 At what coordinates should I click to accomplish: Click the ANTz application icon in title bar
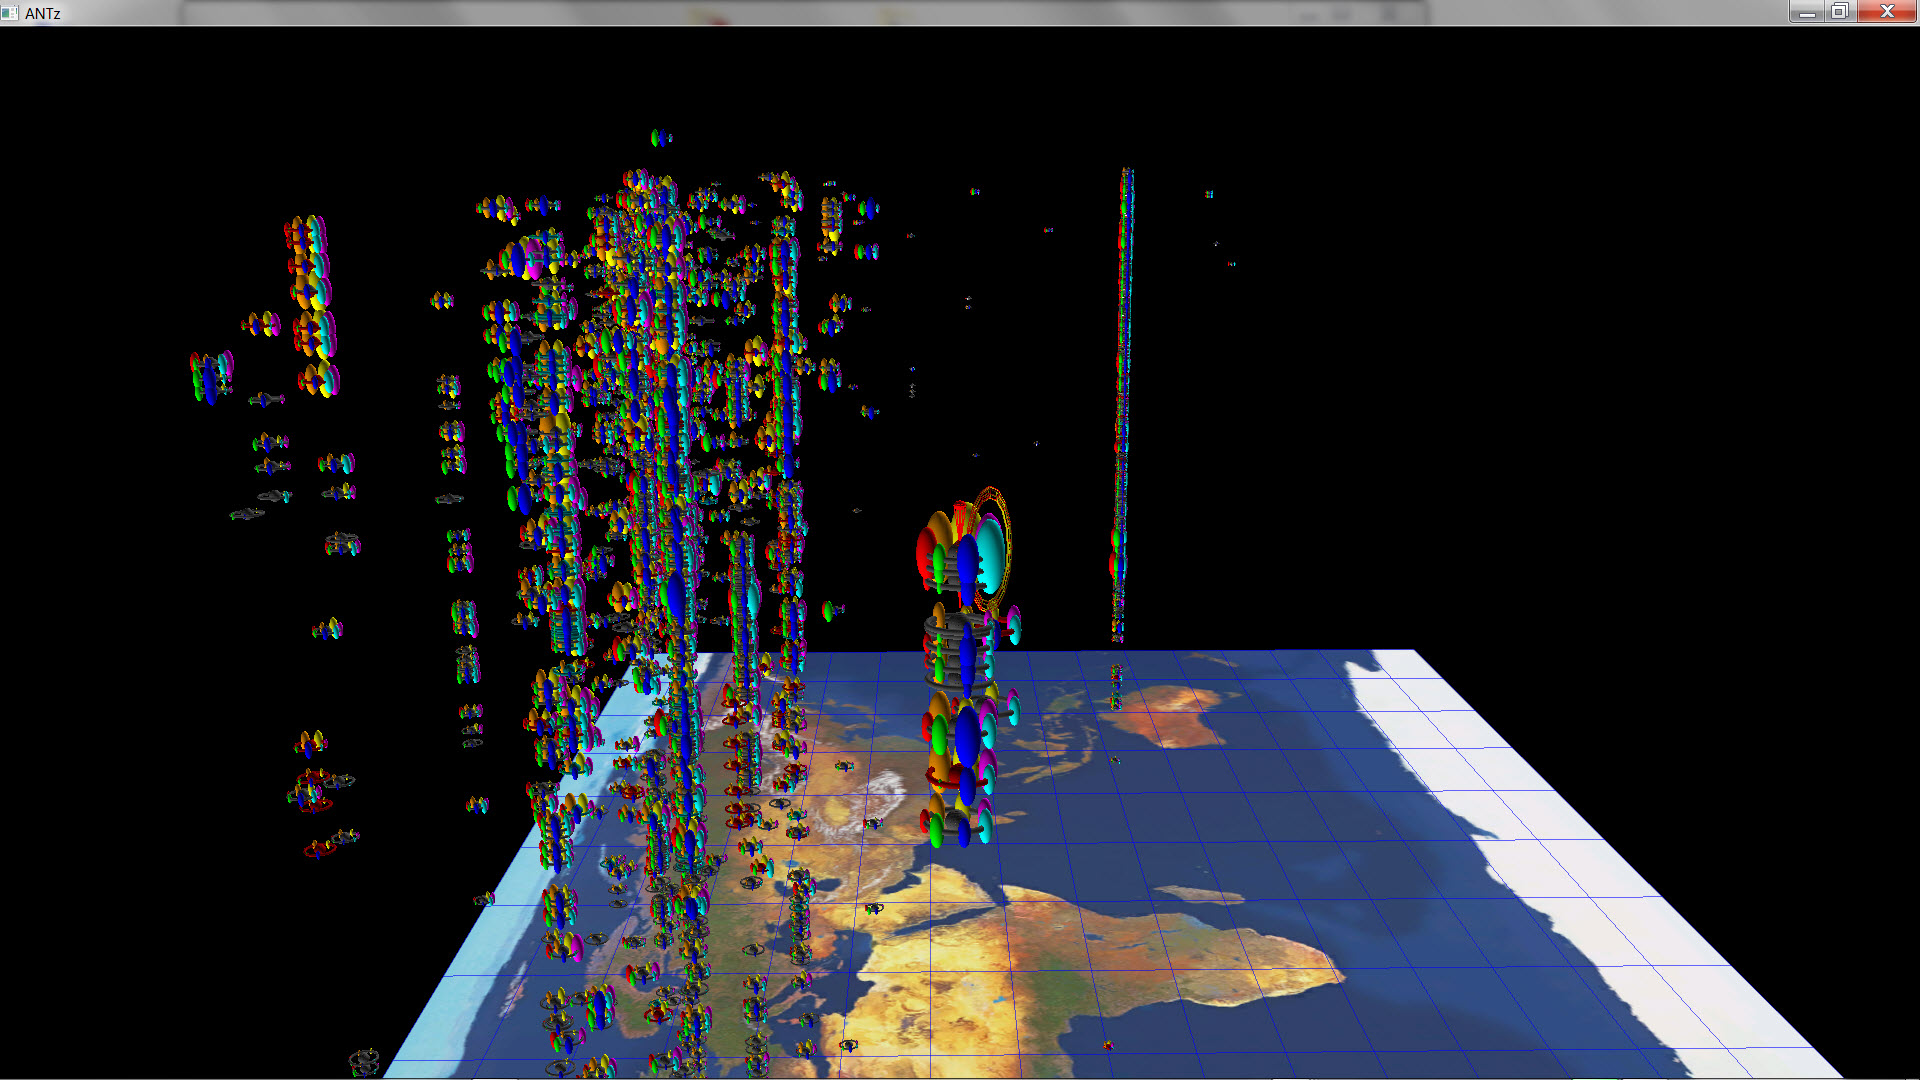click(x=10, y=13)
